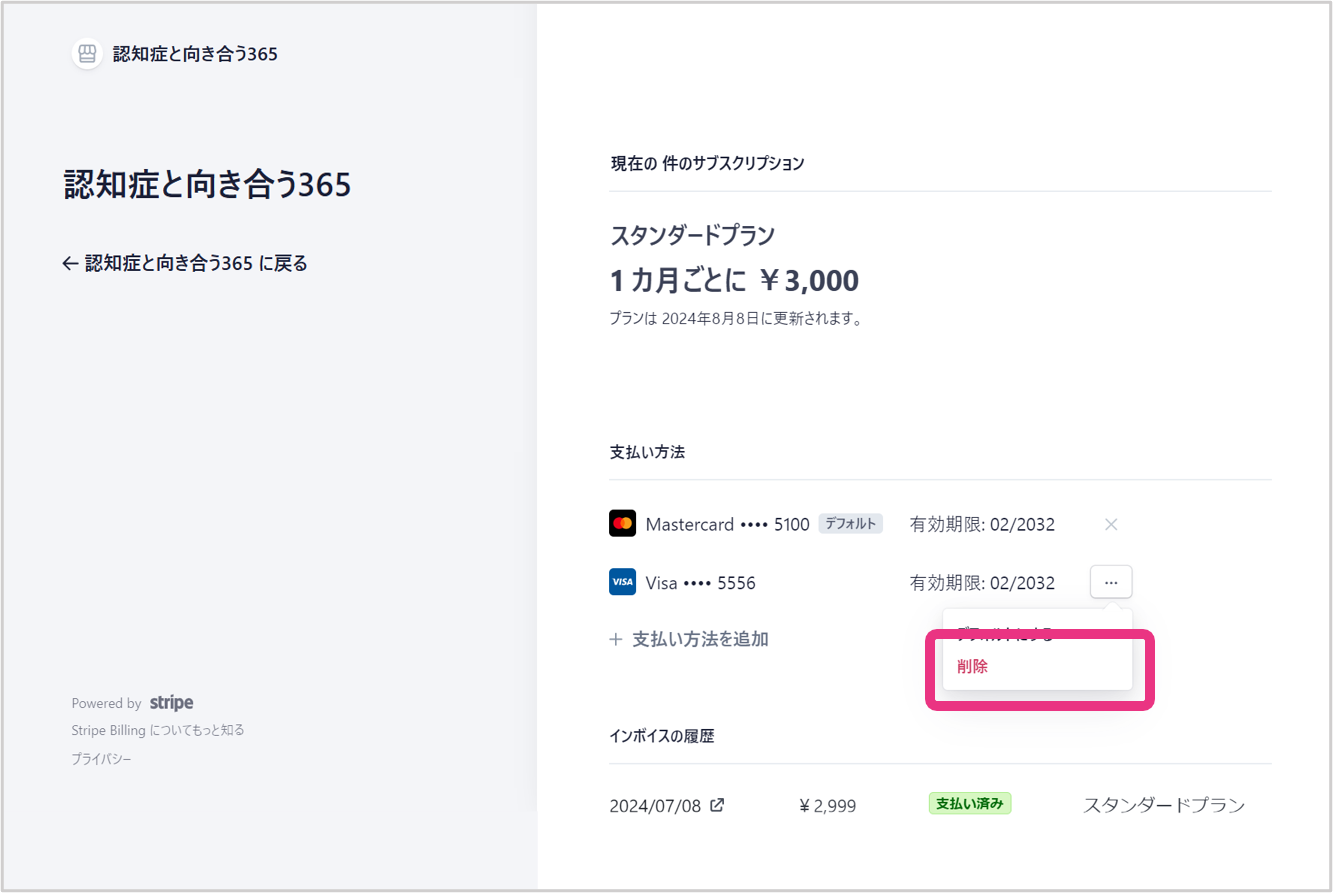Click the デフォルト badge beside Mastercard

(x=850, y=524)
